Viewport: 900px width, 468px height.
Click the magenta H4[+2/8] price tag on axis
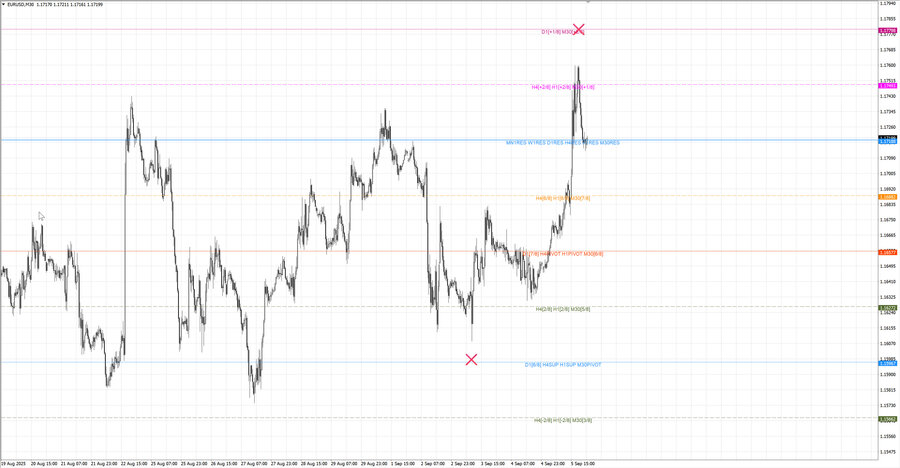[887, 86]
